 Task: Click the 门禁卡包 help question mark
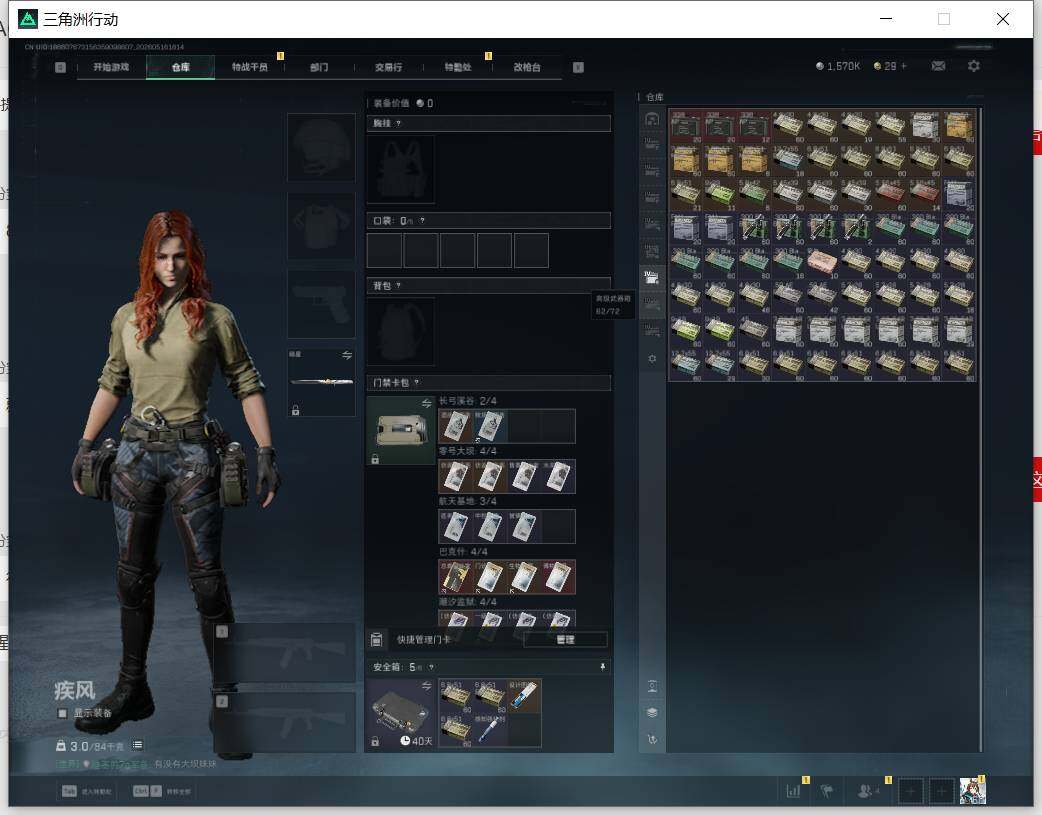tap(417, 383)
